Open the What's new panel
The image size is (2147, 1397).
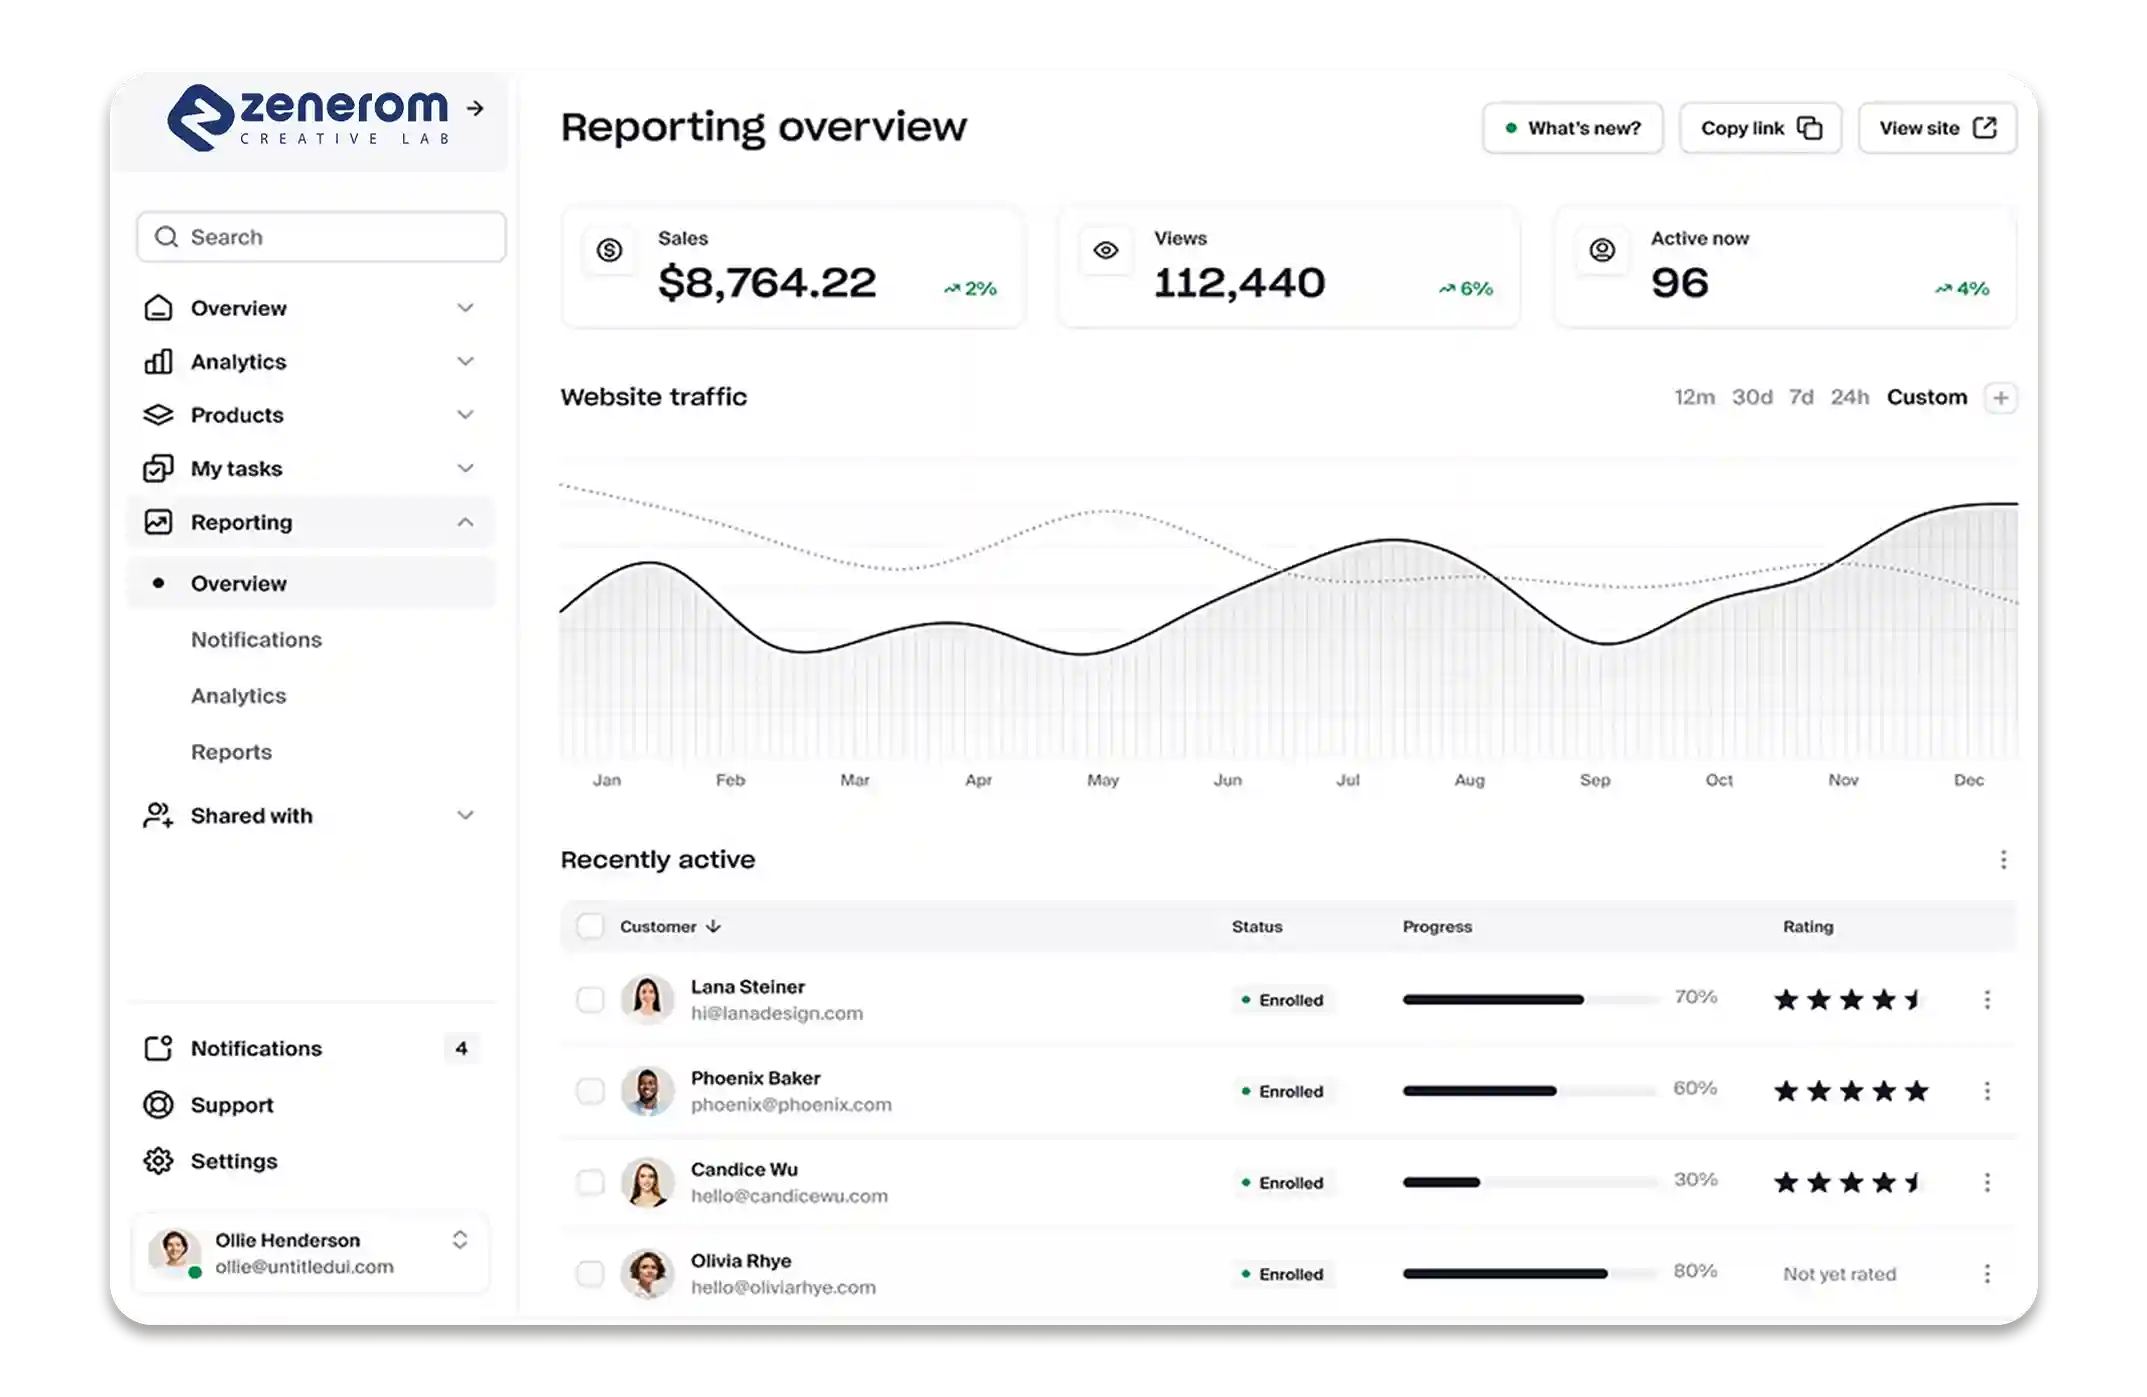point(1573,127)
